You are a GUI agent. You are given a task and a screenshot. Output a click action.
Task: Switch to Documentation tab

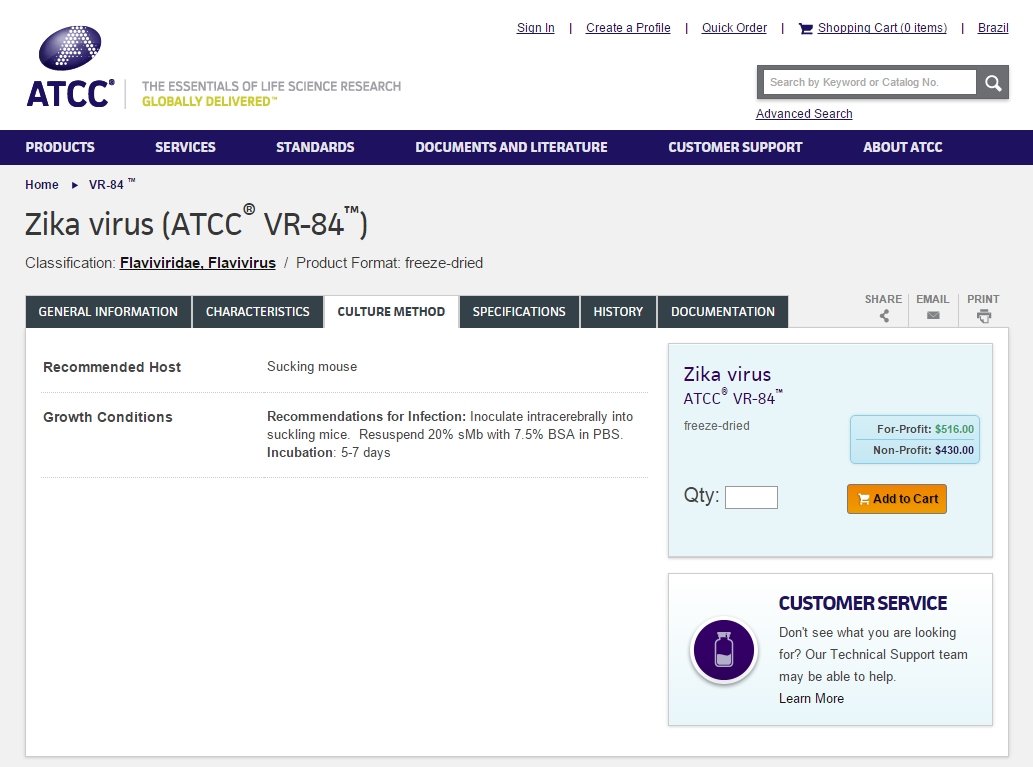[x=723, y=312]
